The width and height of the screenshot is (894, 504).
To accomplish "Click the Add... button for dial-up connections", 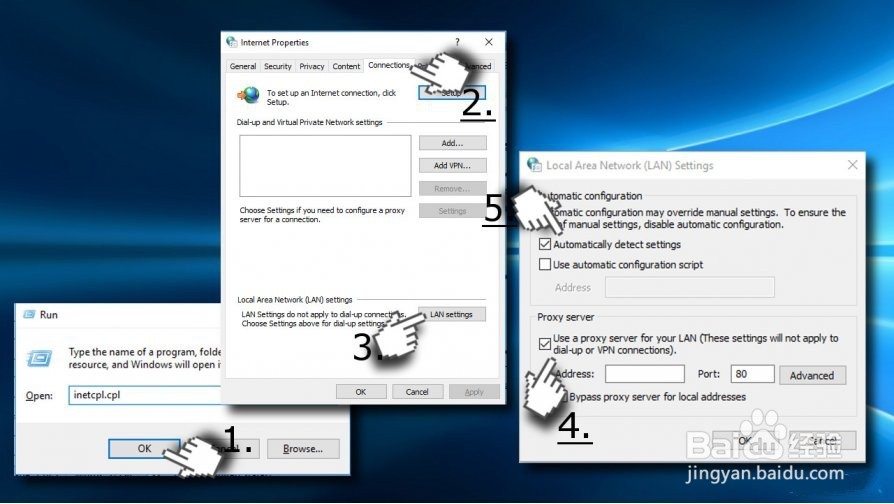I will pyautogui.click(x=453, y=143).
